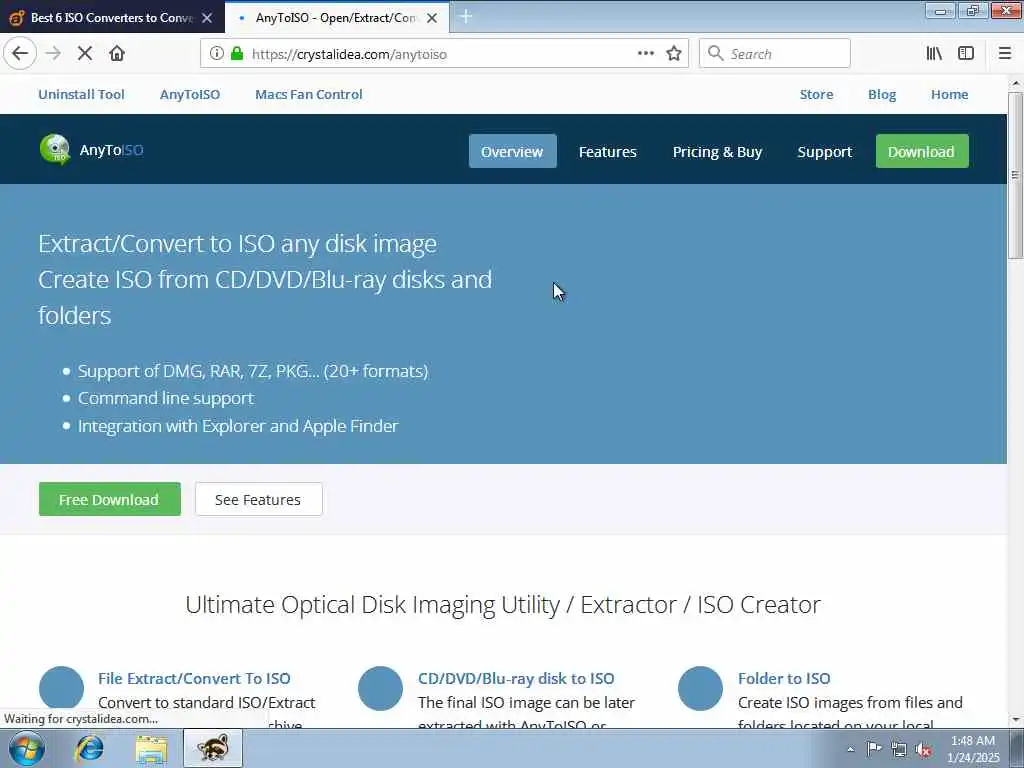Open the Windows Start button

tap(26, 748)
